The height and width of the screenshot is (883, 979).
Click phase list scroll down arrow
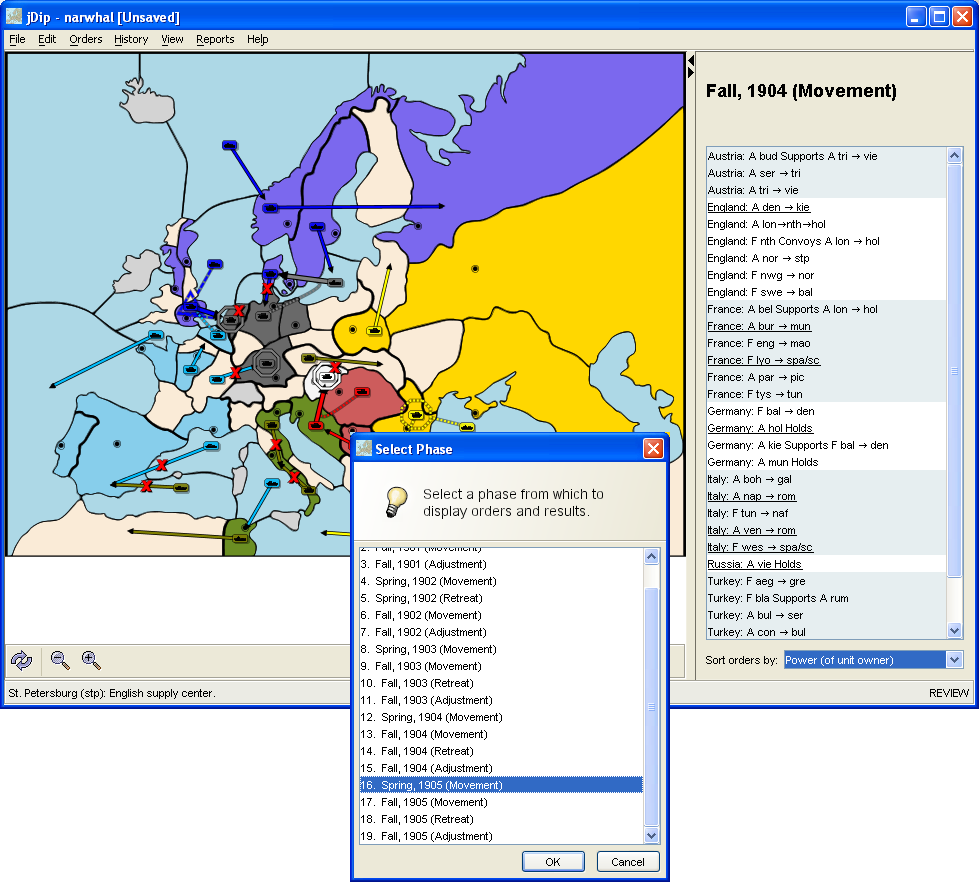point(651,836)
